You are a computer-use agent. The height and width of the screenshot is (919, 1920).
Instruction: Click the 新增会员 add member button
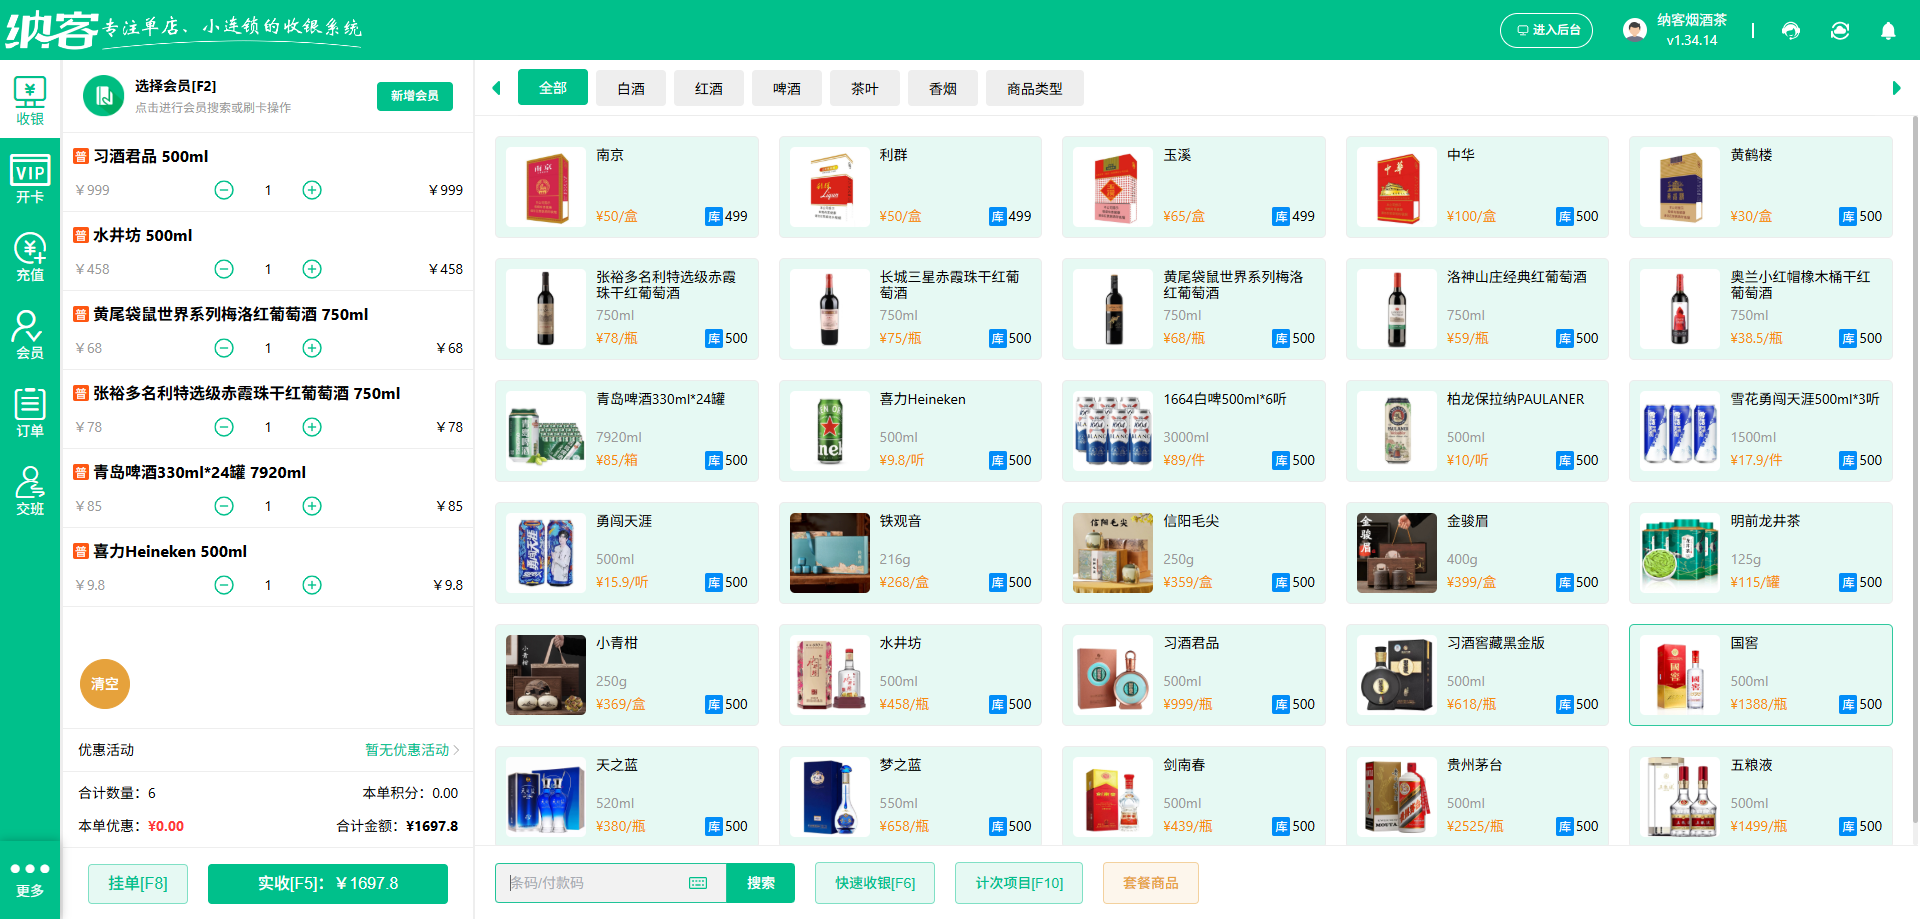pyautogui.click(x=414, y=96)
